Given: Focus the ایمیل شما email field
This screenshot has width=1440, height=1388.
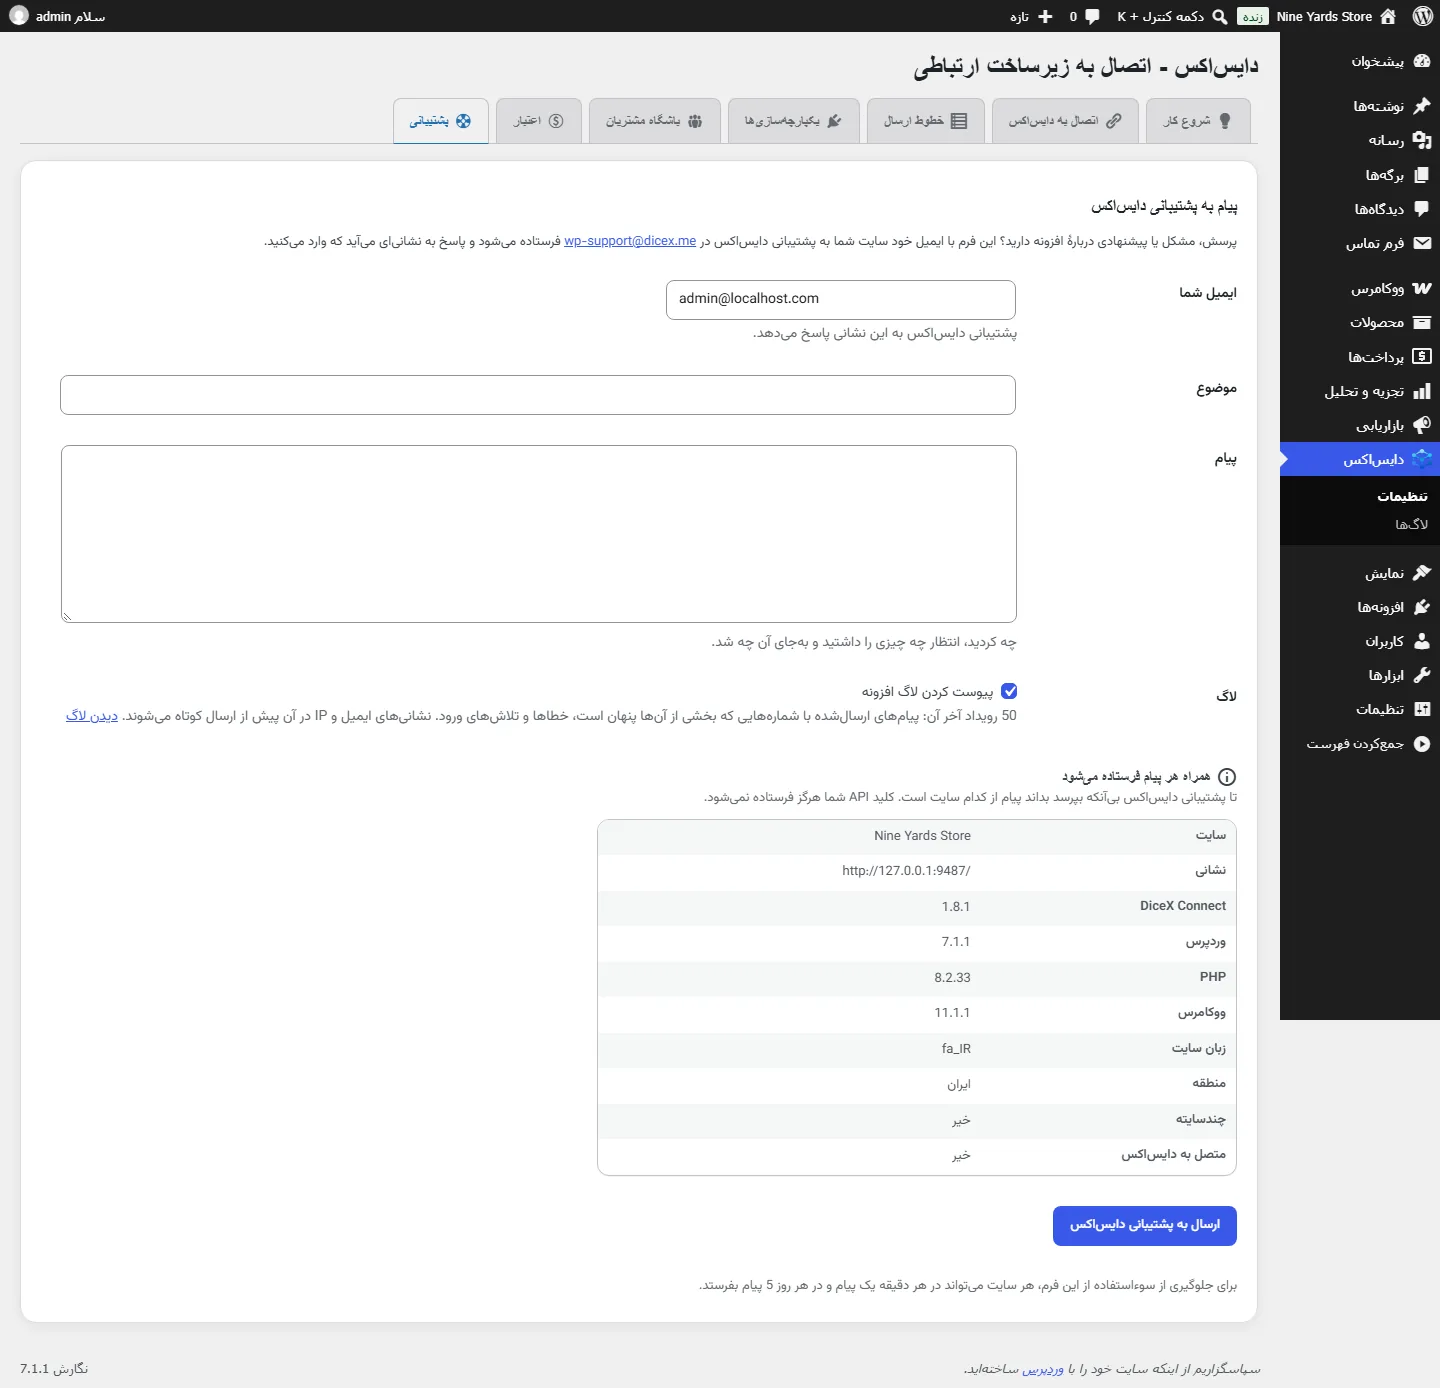Looking at the screenshot, I should point(841,300).
